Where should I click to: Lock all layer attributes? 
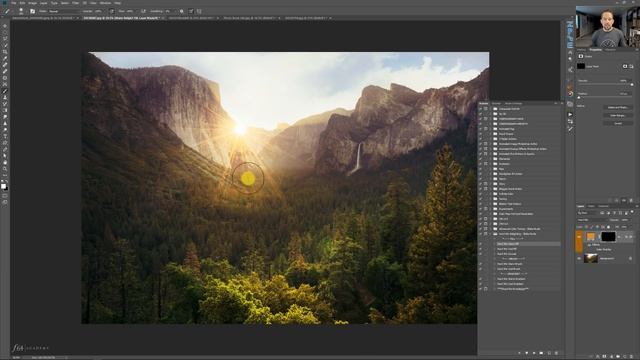(x=609, y=227)
